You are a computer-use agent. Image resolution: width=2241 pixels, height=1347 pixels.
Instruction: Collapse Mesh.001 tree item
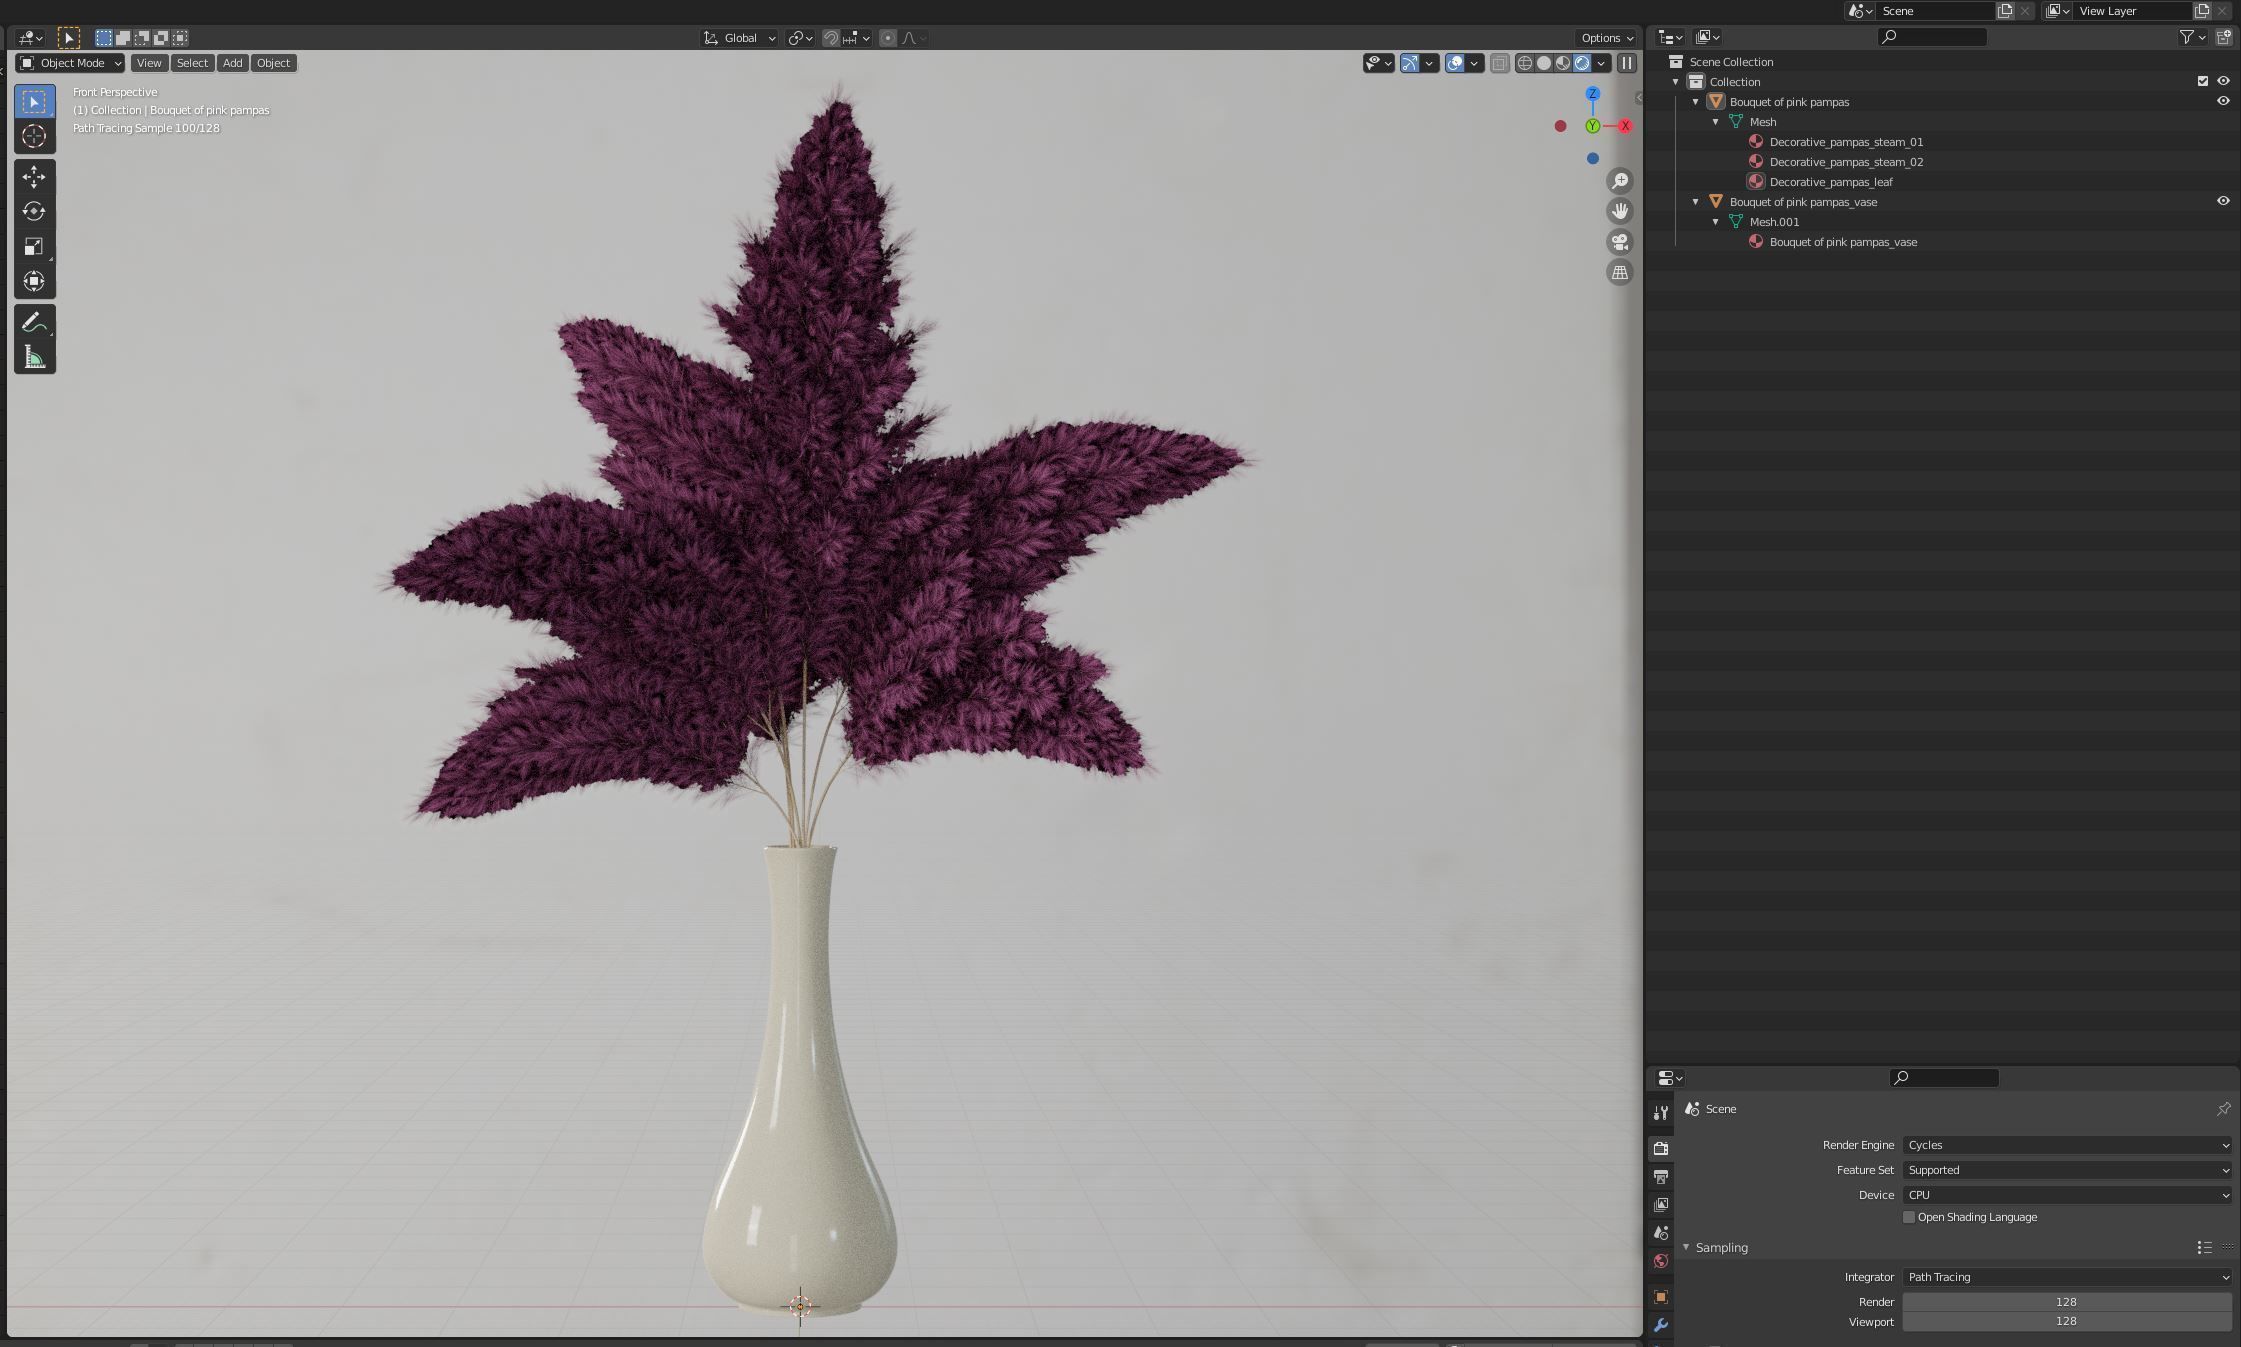click(x=1716, y=222)
